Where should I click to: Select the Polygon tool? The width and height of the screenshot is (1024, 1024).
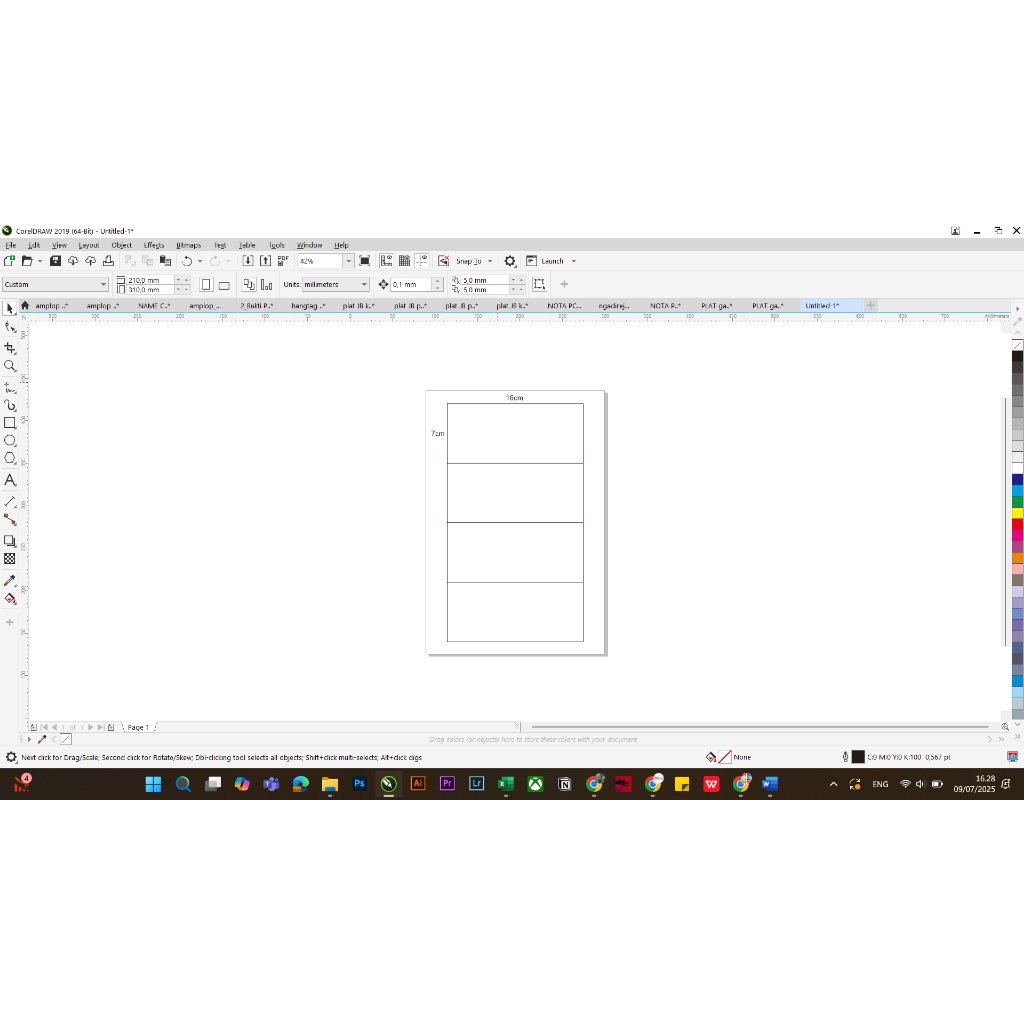click(10, 459)
